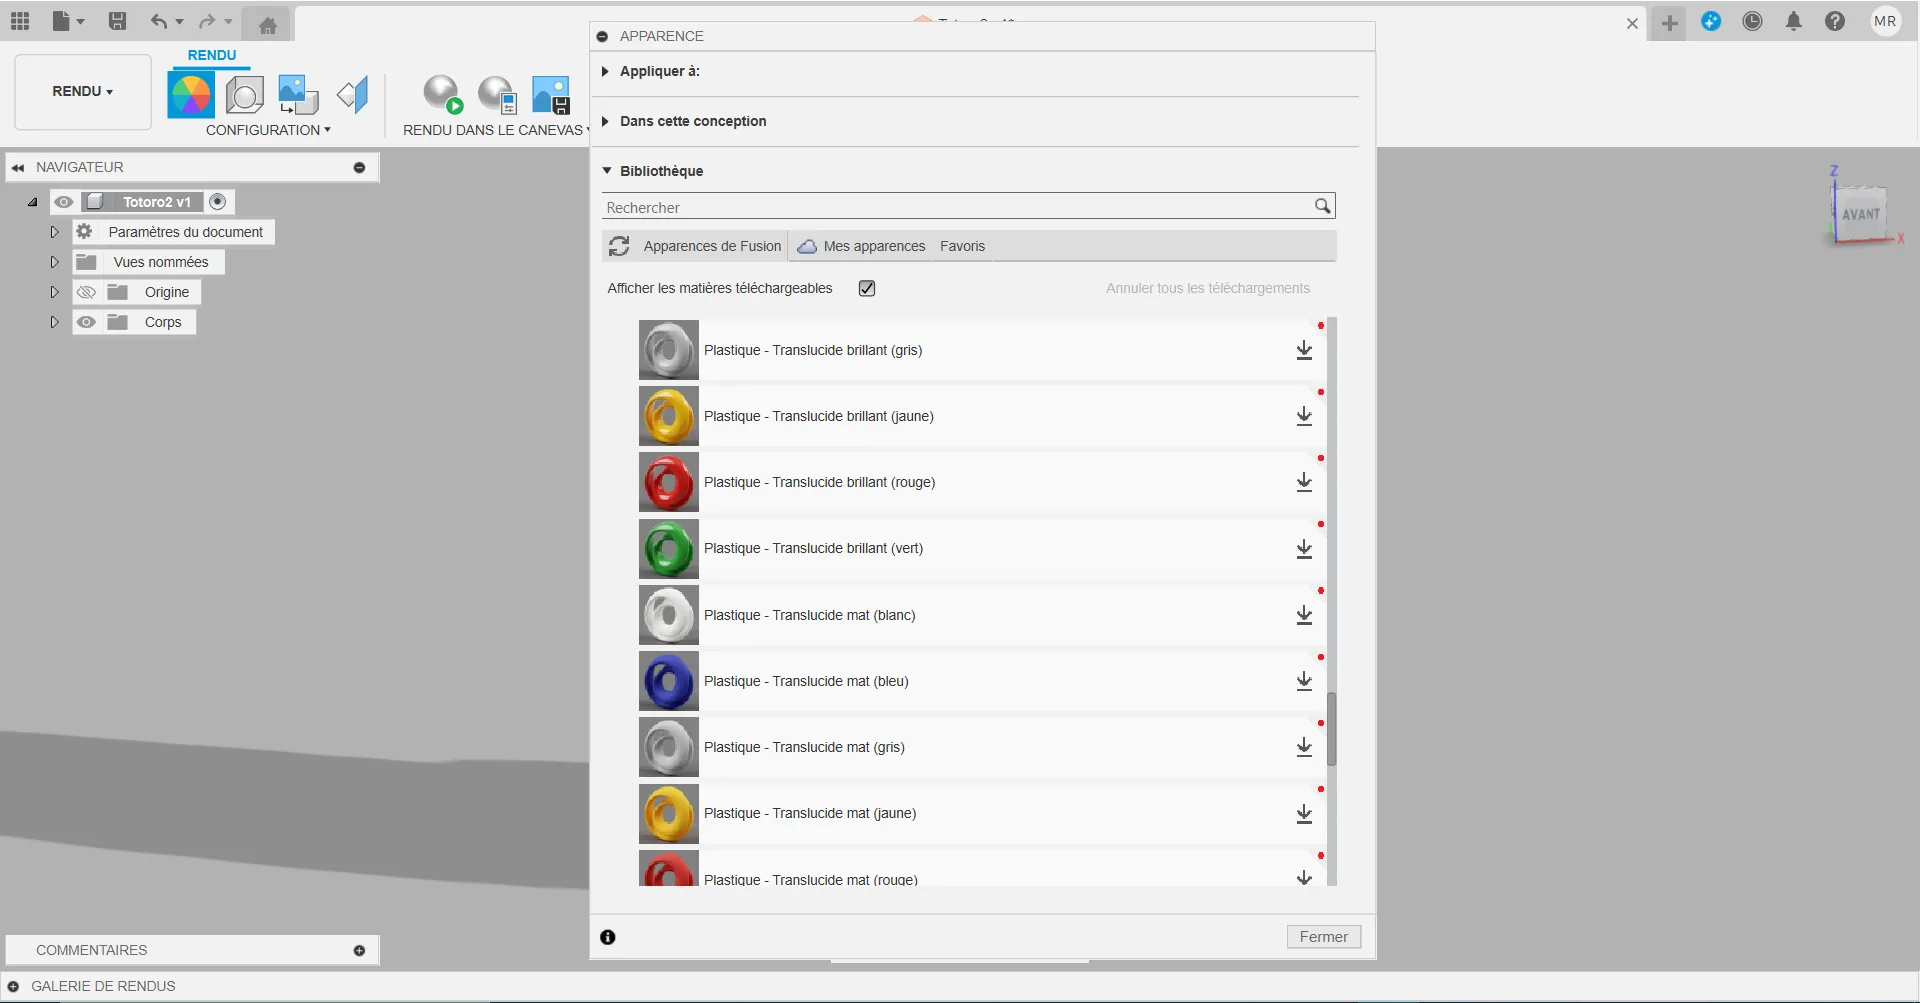
Task: Open In-Canvas Render Settings icon
Action: 497,95
